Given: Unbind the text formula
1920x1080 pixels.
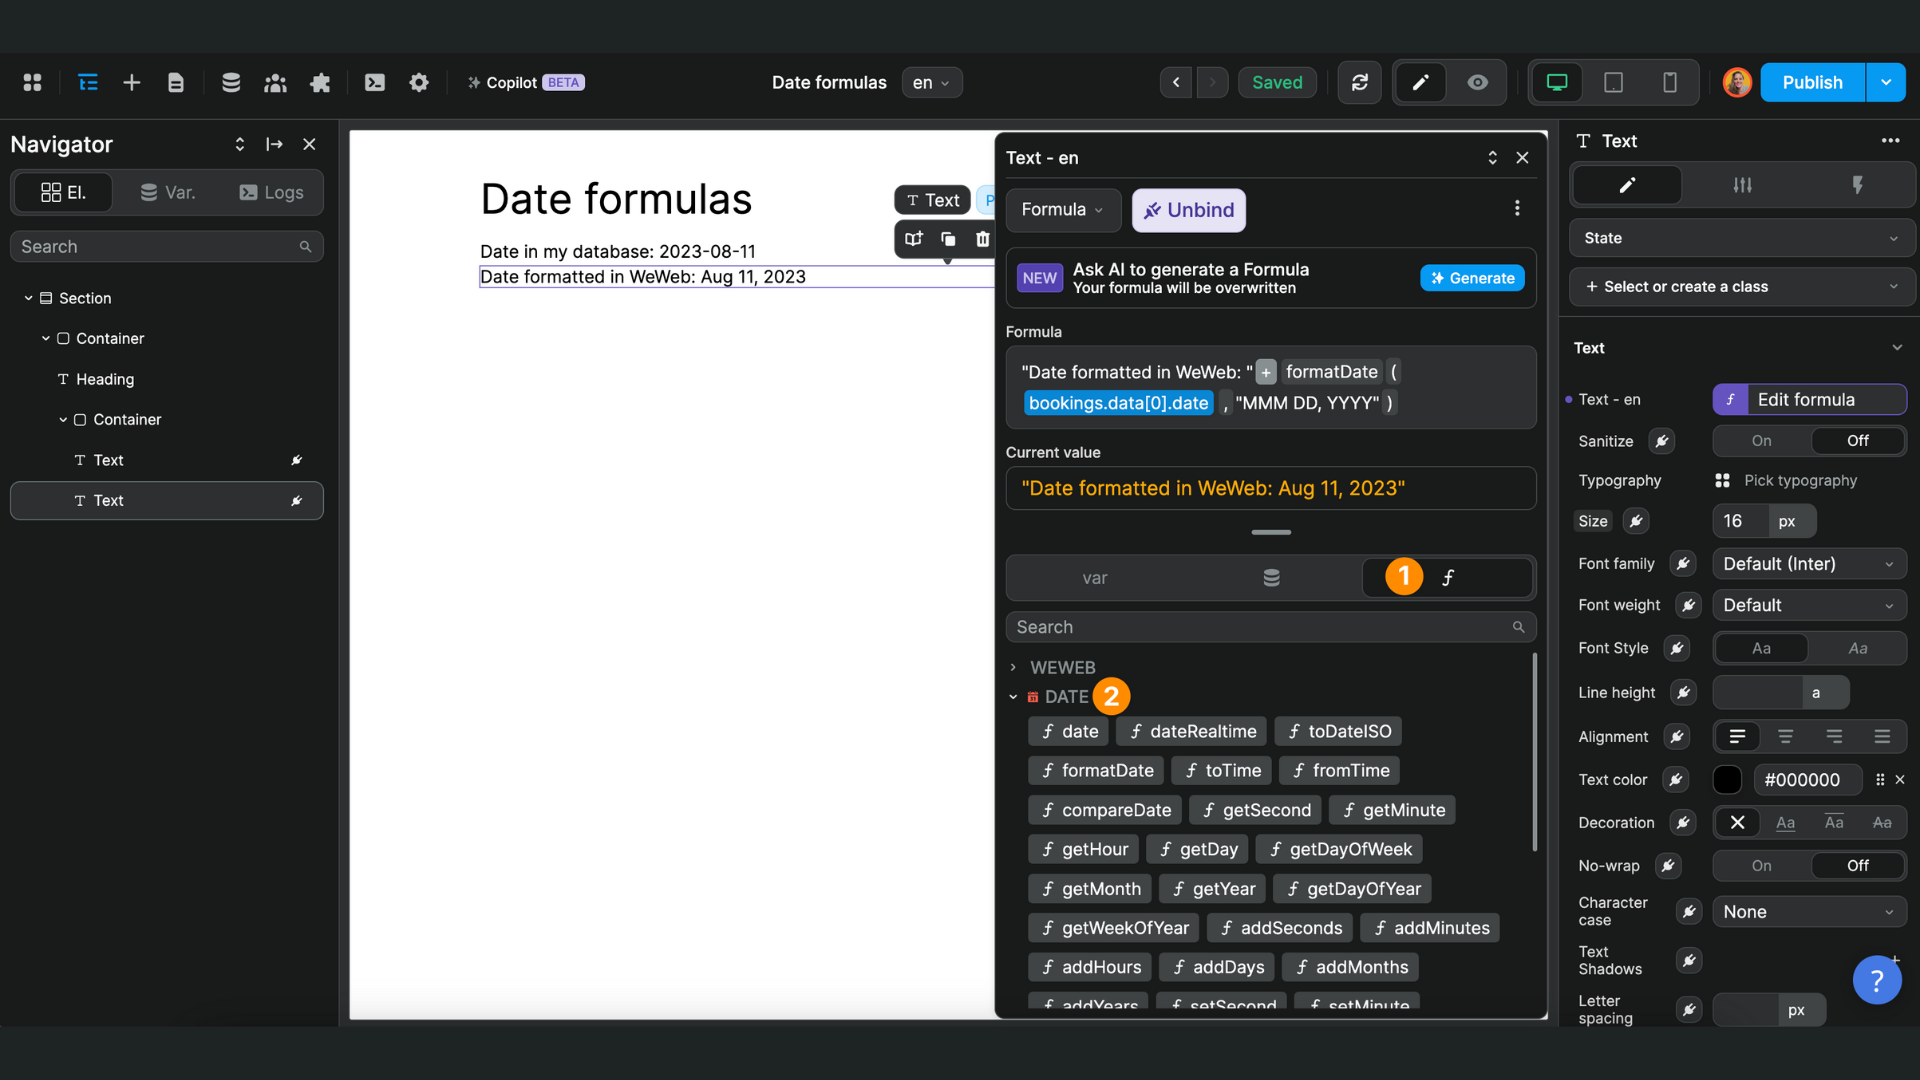Looking at the screenshot, I should click(1188, 210).
